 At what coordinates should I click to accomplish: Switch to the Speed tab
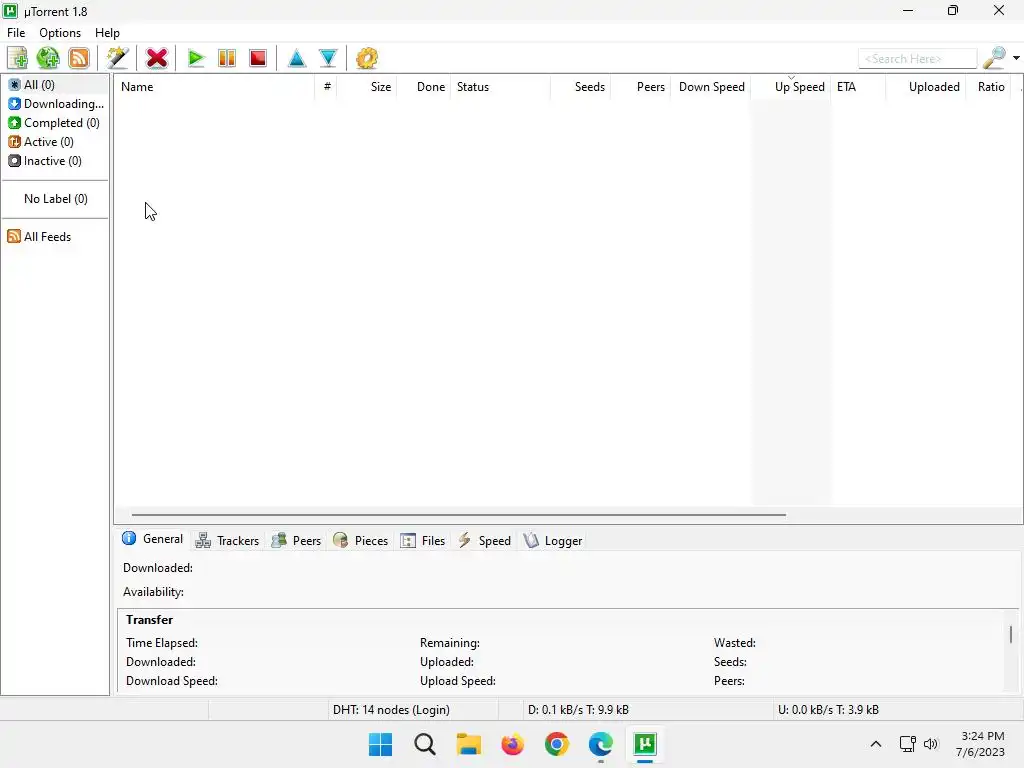pyautogui.click(x=484, y=541)
